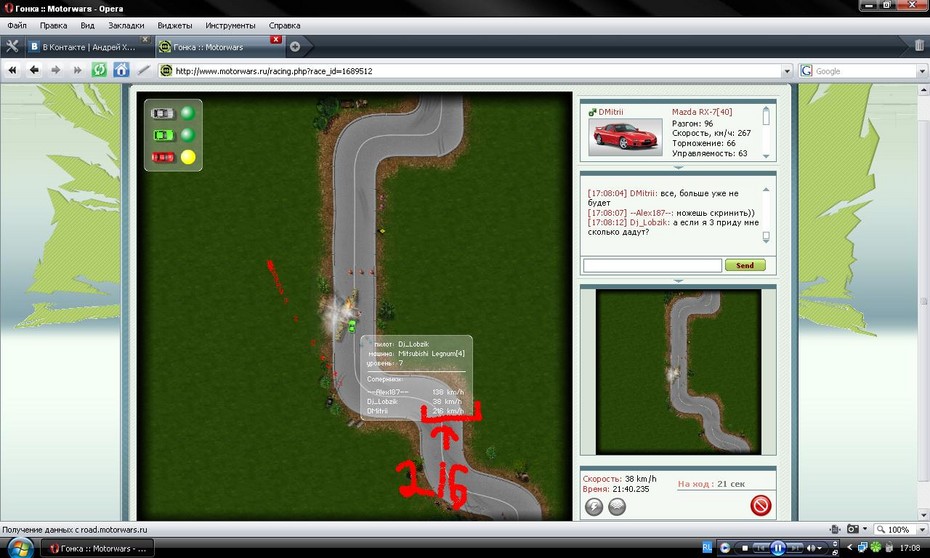Image resolution: width=930 pixels, height=558 pixels.
Task: Click the lightning nitro button
Action: (x=594, y=506)
